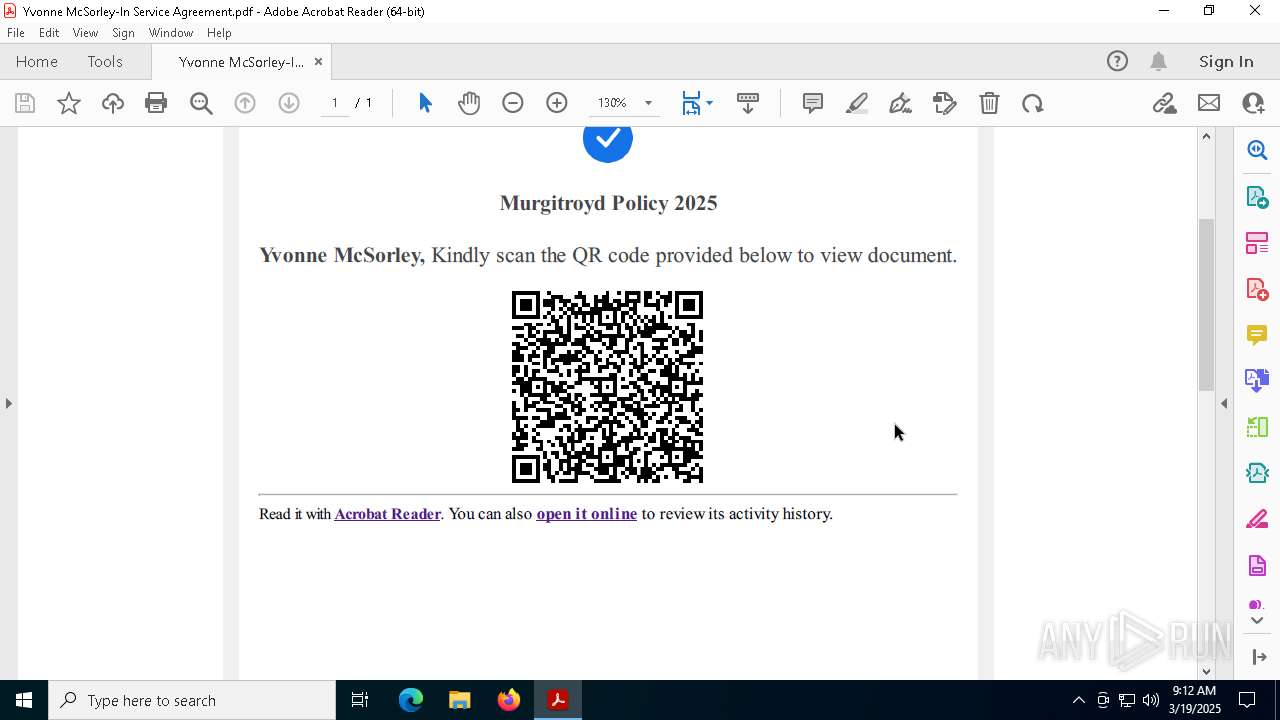Viewport: 1280px width, 720px height.
Task: Open Microsoft Edge from taskbar
Action: click(x=411, y=700)
